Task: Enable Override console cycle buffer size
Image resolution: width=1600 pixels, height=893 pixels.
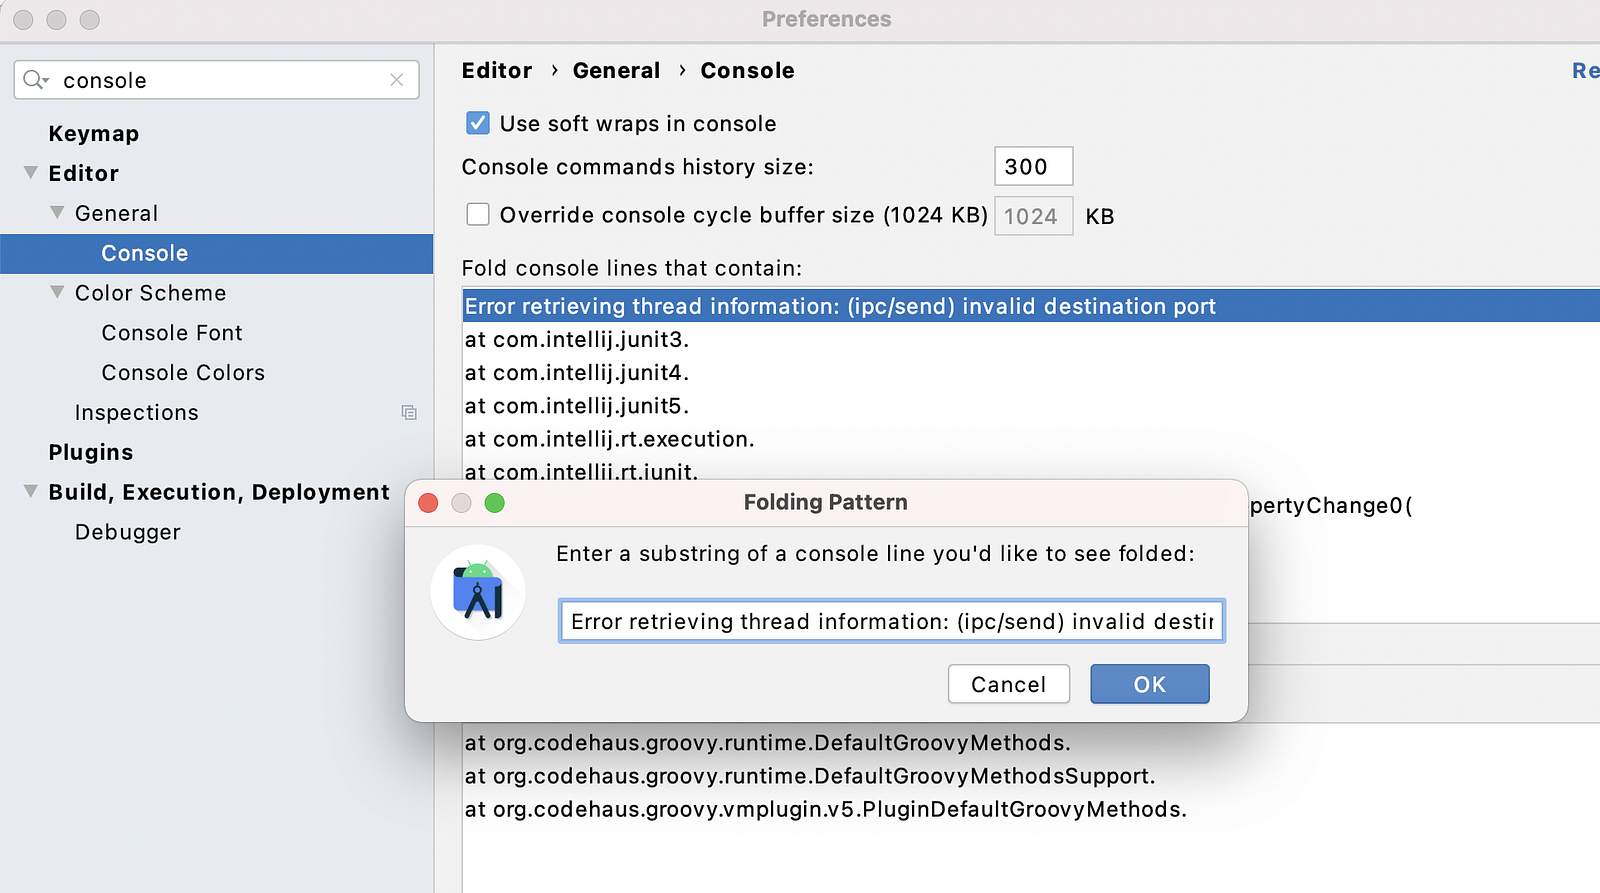Action: click(478, 215)
